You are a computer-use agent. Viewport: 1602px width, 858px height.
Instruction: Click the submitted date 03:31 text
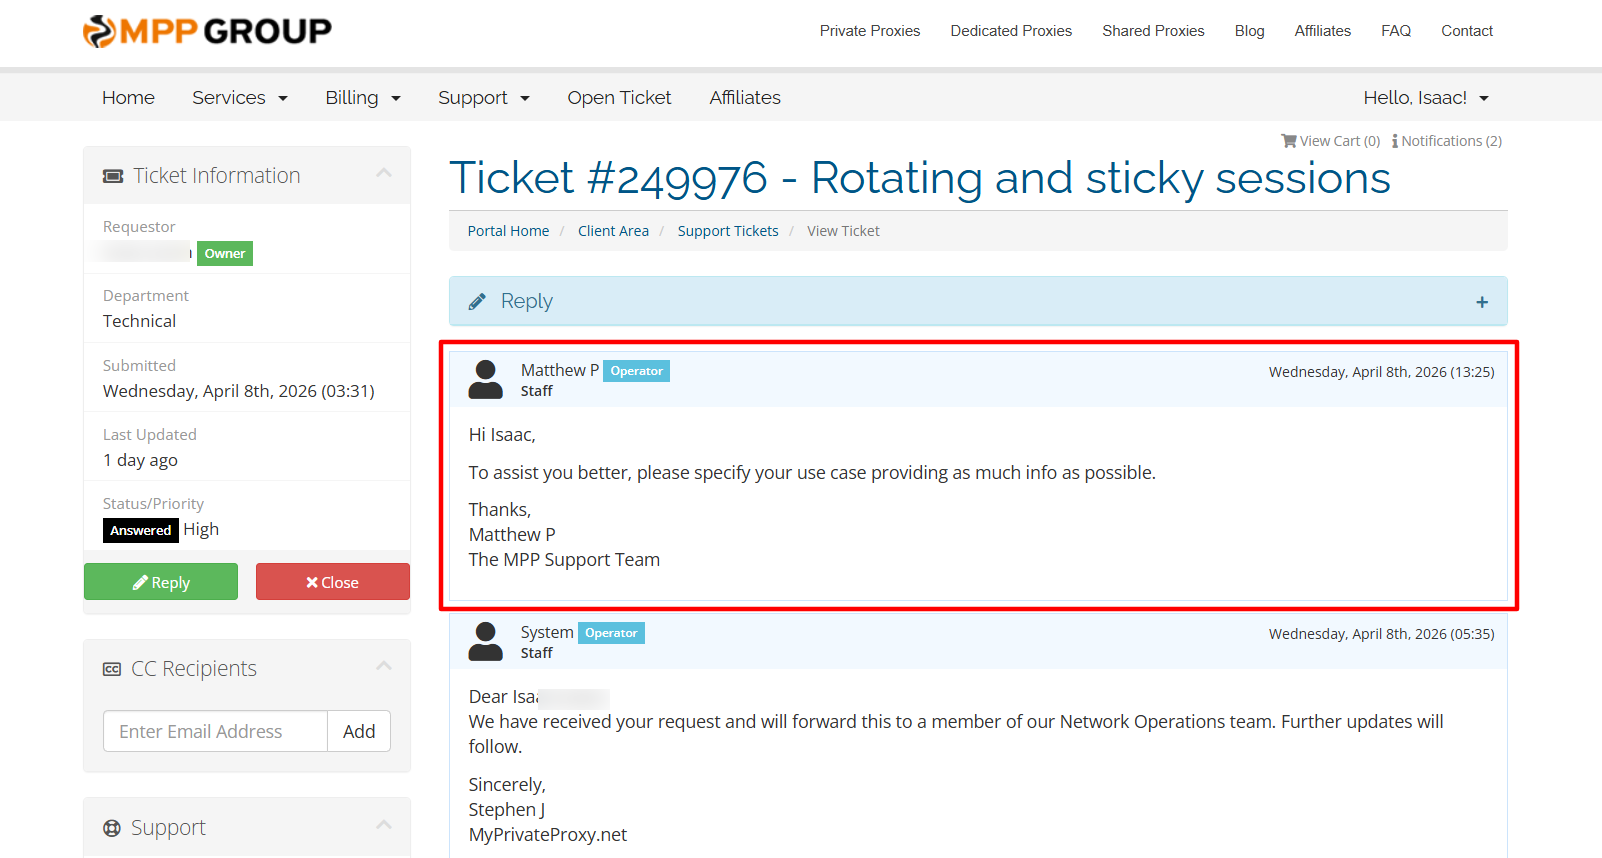[239, 391]
